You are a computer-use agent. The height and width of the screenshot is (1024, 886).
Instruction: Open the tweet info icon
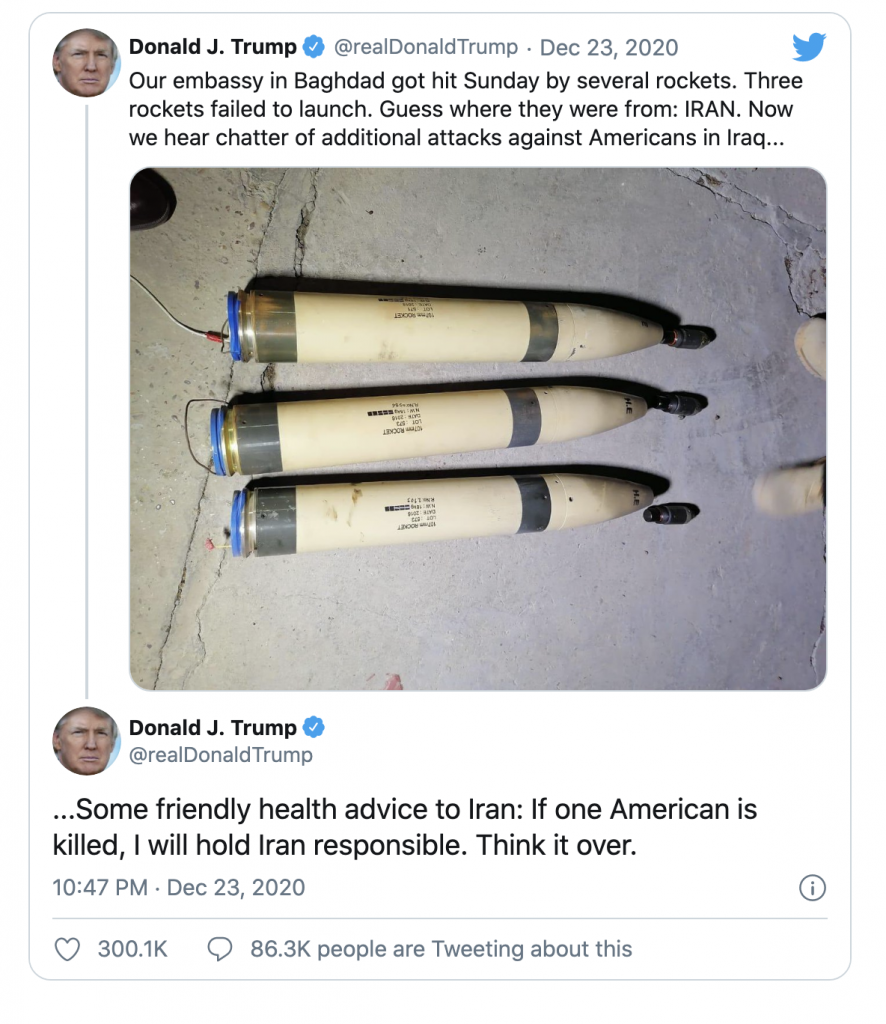pyautogui.click(x=812, y=888)
